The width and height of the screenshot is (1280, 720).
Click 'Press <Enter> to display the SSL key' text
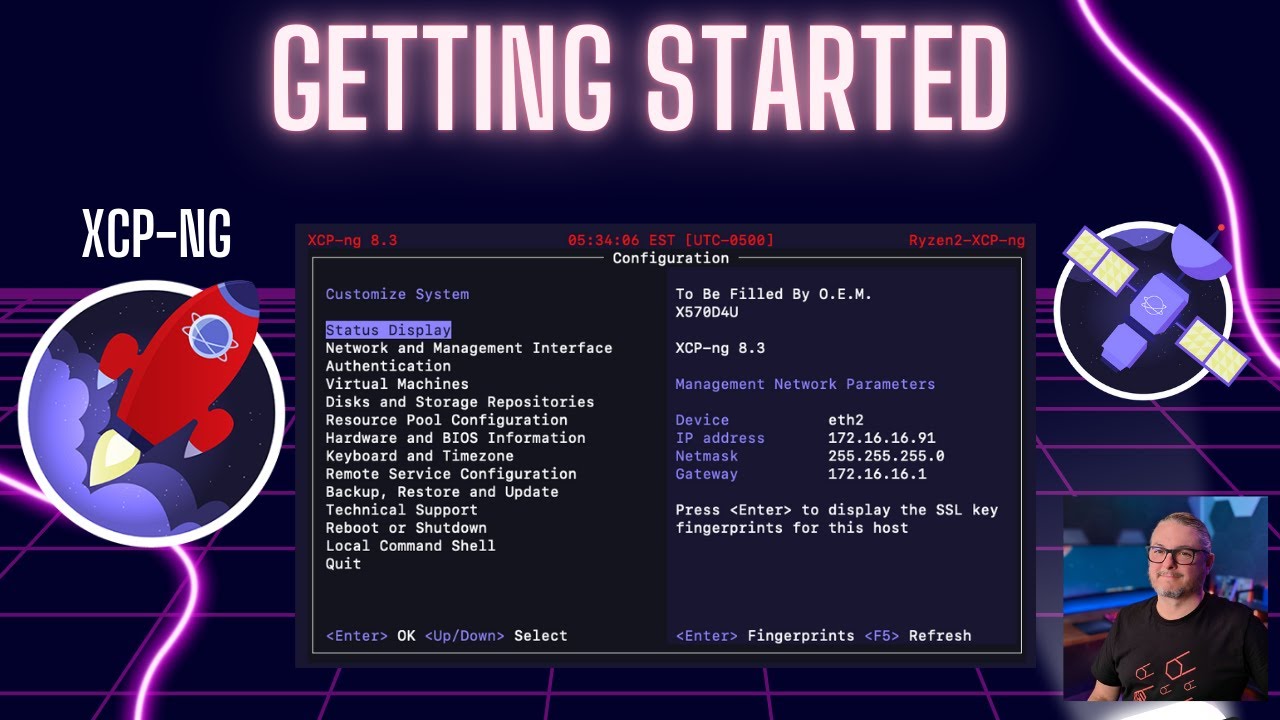(837, 510)
